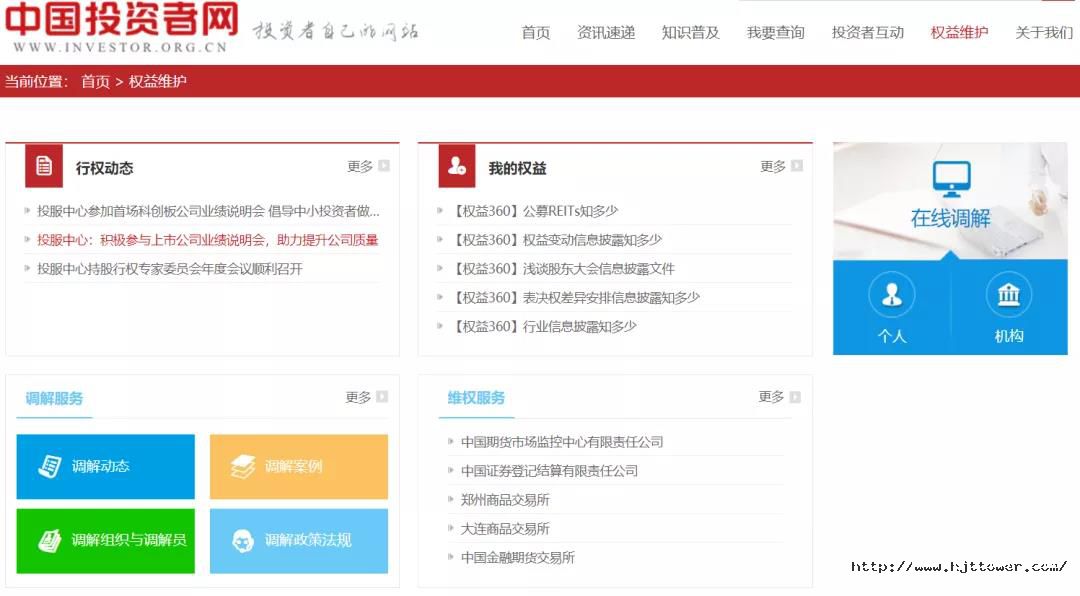
Task: Expand 更多 in the 行权动态 panel
Action: tap(367, 167)
